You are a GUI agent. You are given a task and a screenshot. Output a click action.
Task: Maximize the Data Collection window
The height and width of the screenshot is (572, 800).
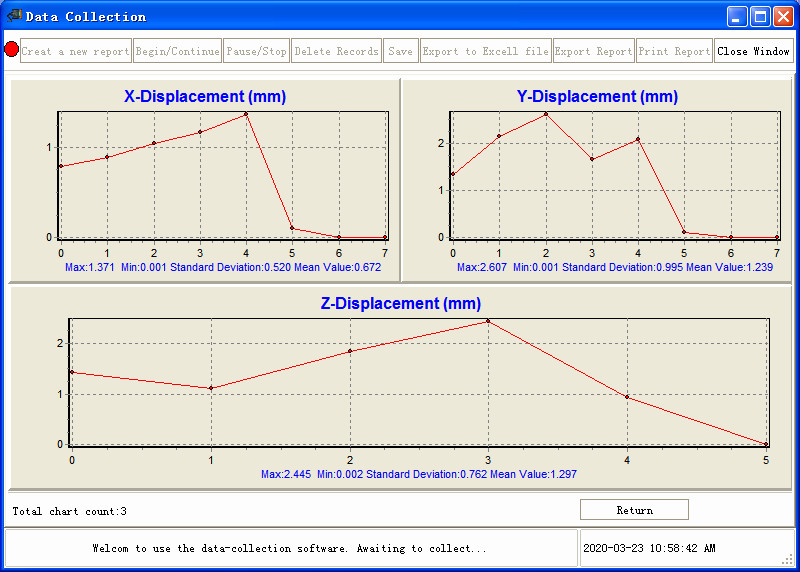[x=759, y=16]
